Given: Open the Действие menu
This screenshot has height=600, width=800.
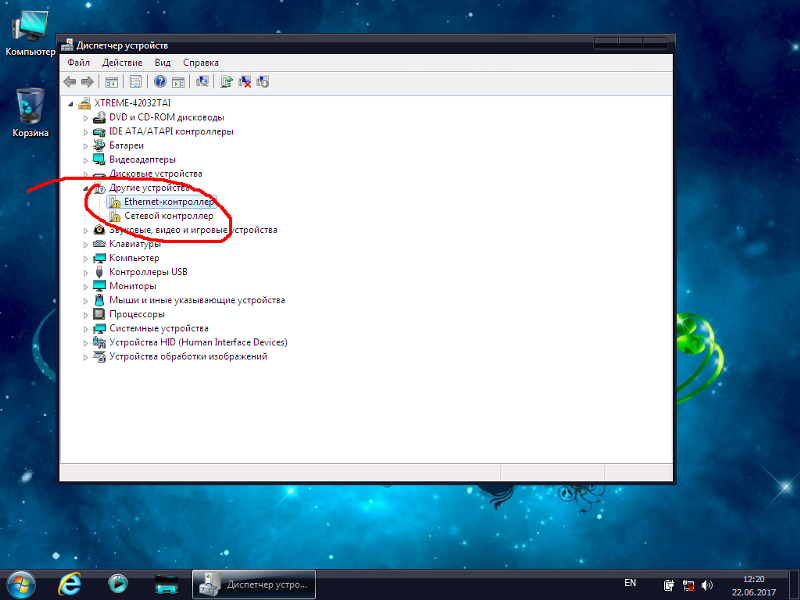Looking at the screenshot, I should click(122, 63).
